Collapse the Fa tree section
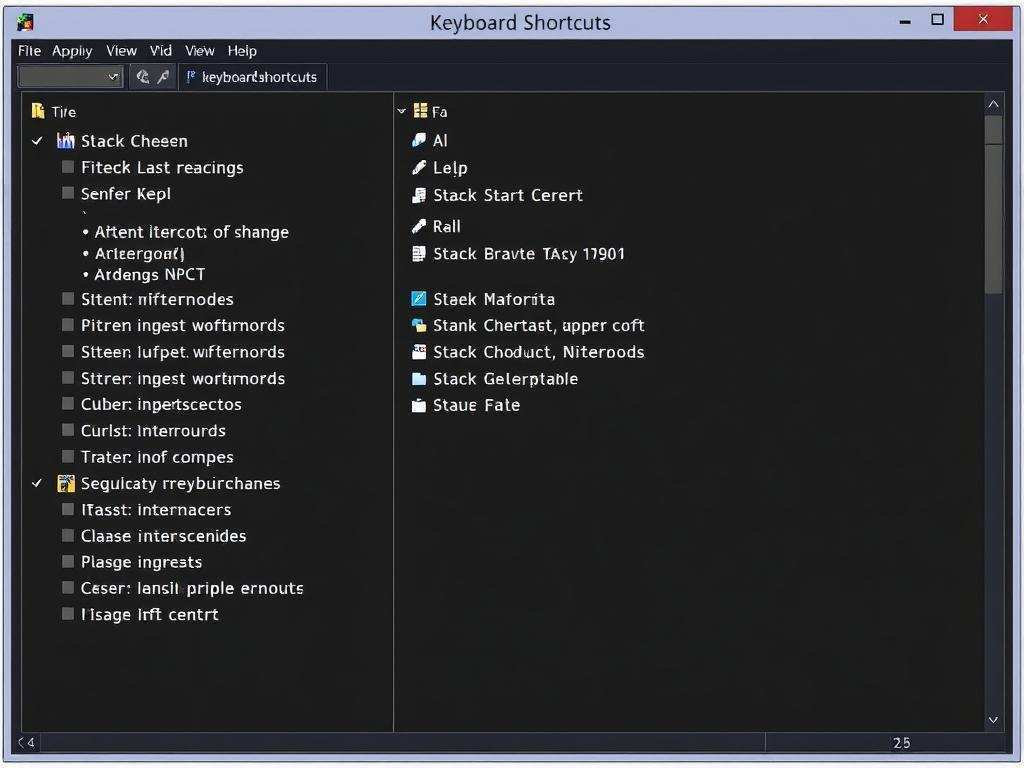1024x768 pixels. point(402,112)
